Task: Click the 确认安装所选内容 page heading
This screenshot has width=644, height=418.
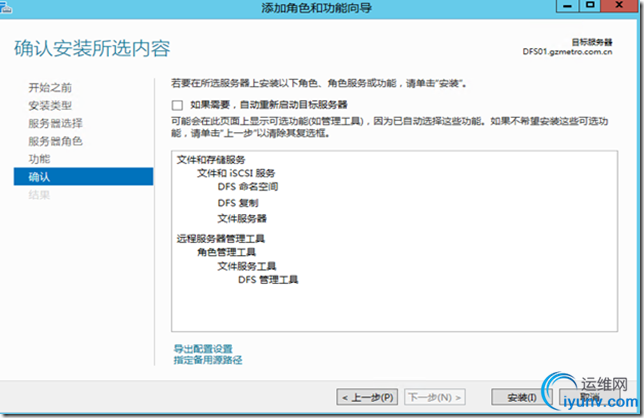Action: 92,48
